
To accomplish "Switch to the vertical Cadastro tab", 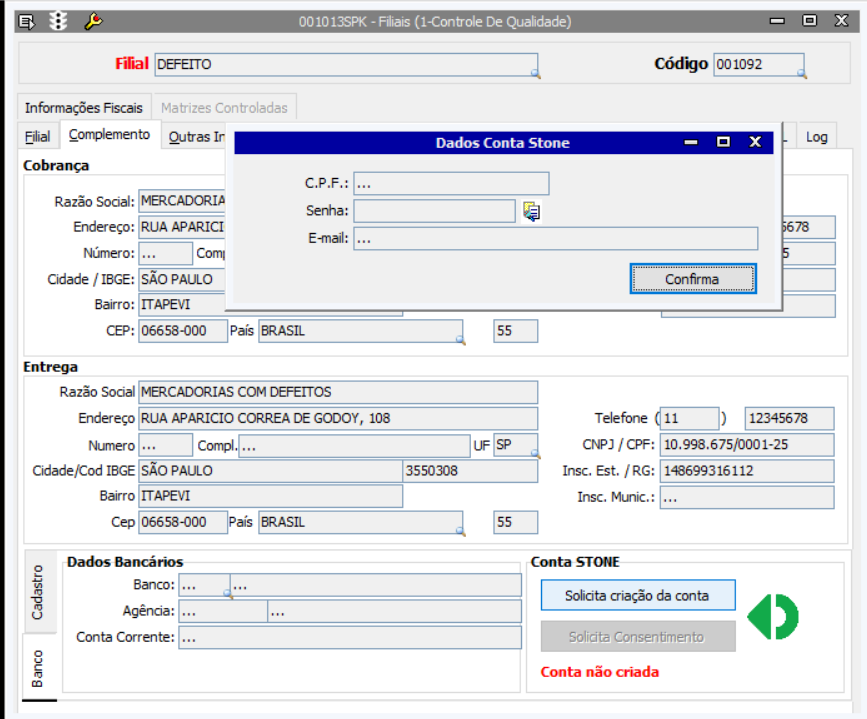I will (x=38, y=592).
